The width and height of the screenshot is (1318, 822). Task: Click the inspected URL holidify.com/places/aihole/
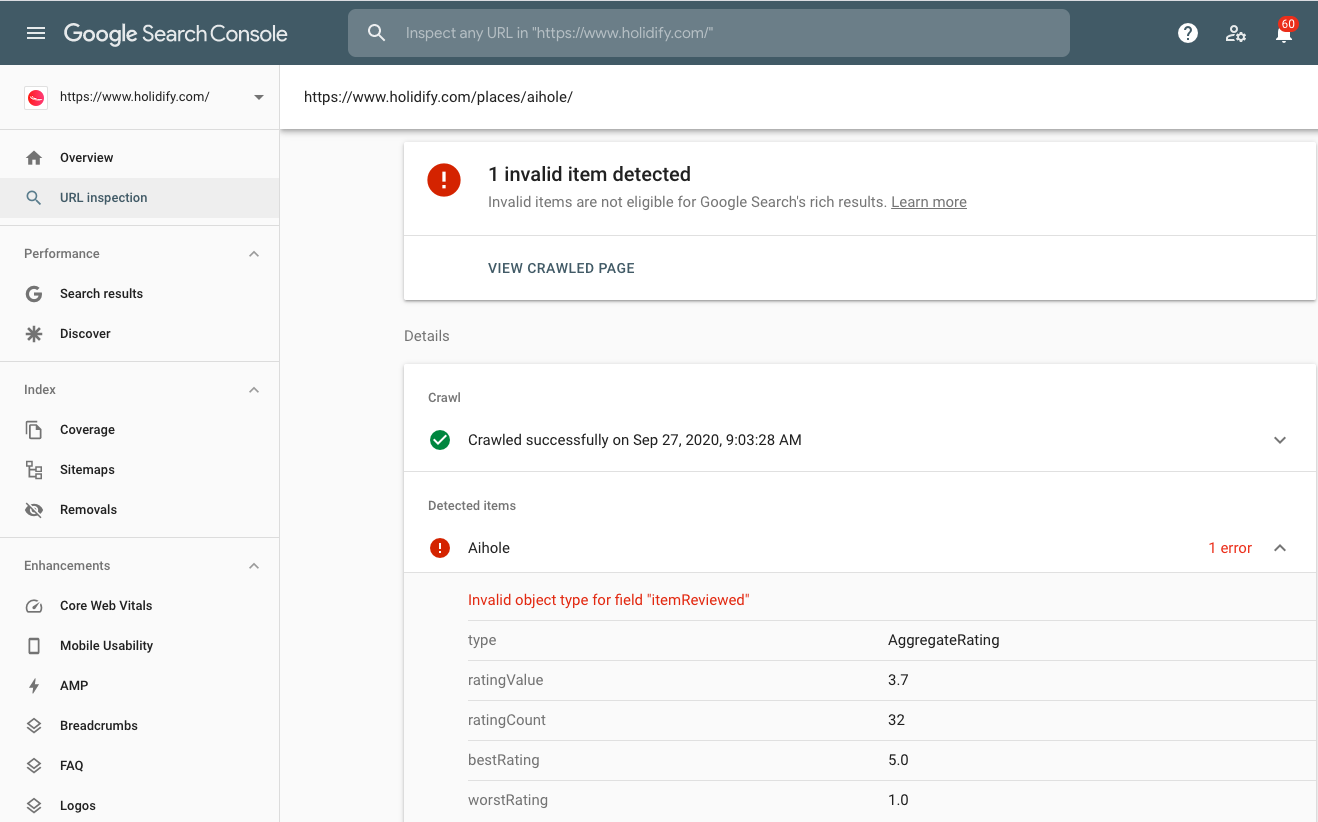tap(438, 97)
